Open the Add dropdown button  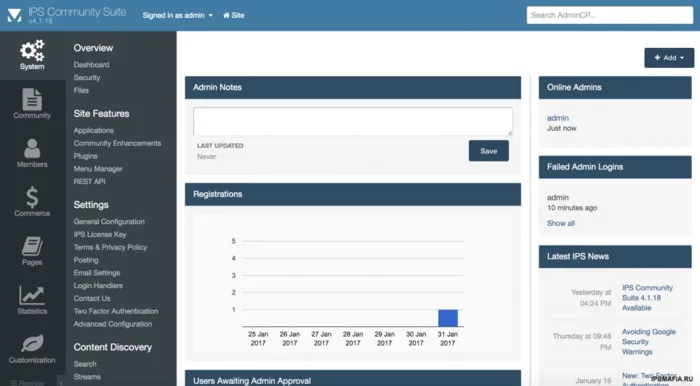point(669,58)
